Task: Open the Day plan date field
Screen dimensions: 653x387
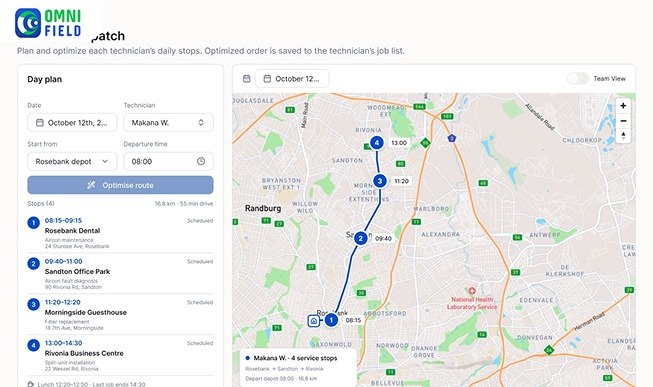Action: [72, 122]
